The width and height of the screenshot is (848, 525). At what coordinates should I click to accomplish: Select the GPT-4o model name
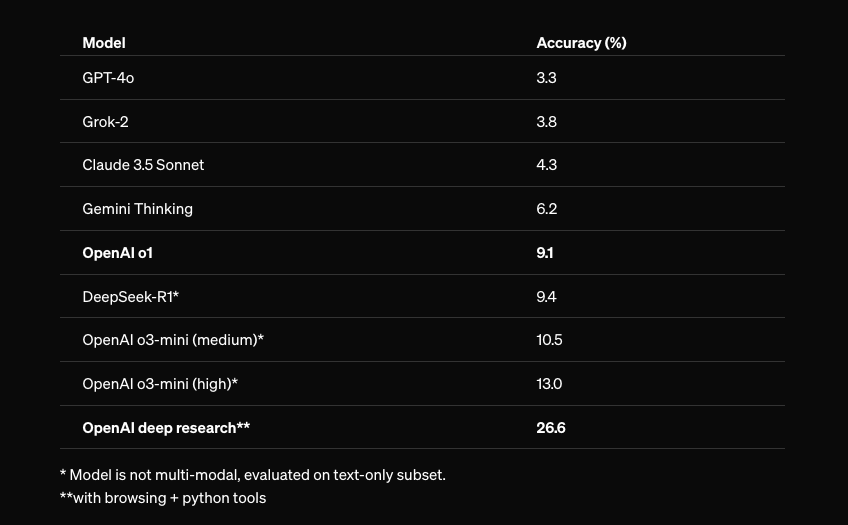pyautogui.click(x=108, y=77)
